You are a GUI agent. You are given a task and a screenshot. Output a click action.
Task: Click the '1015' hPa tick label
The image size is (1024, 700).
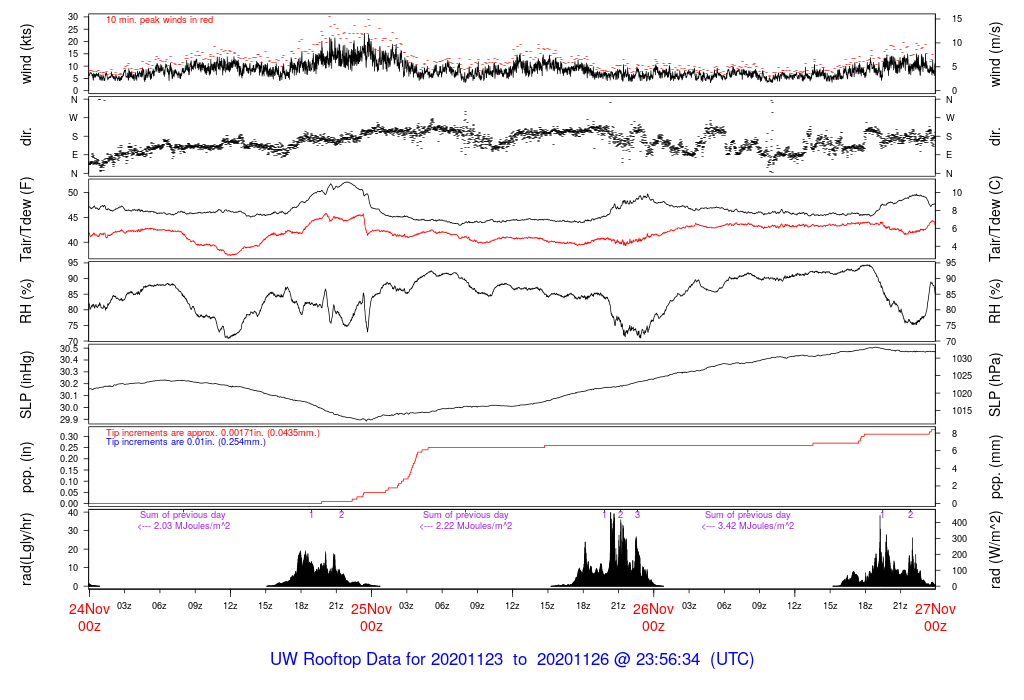[962, 411]
